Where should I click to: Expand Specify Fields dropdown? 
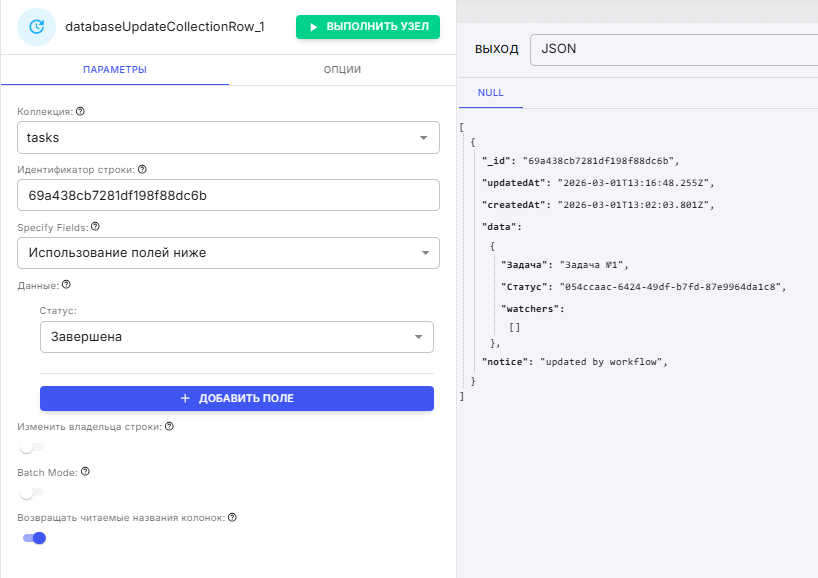click(228, 253)
